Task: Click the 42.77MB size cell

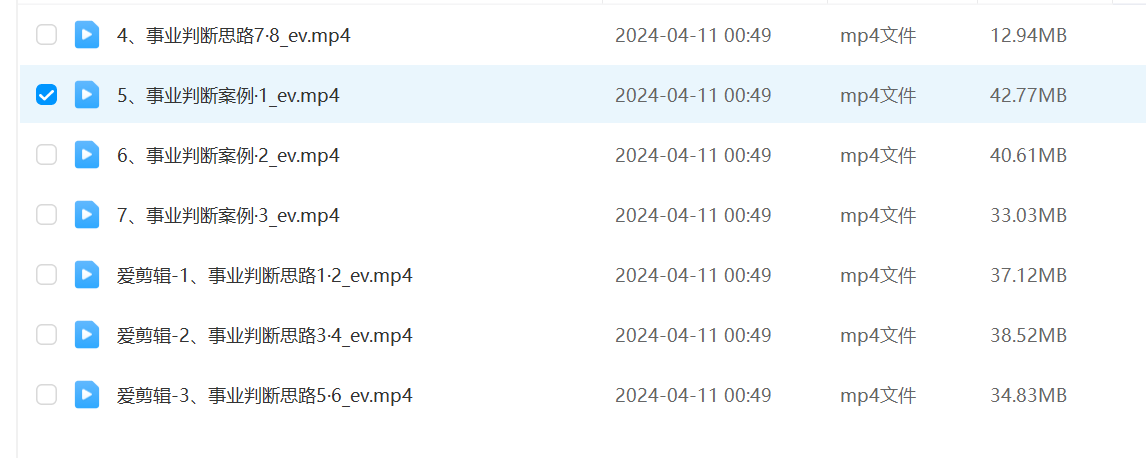Action: coord(1028,95)
